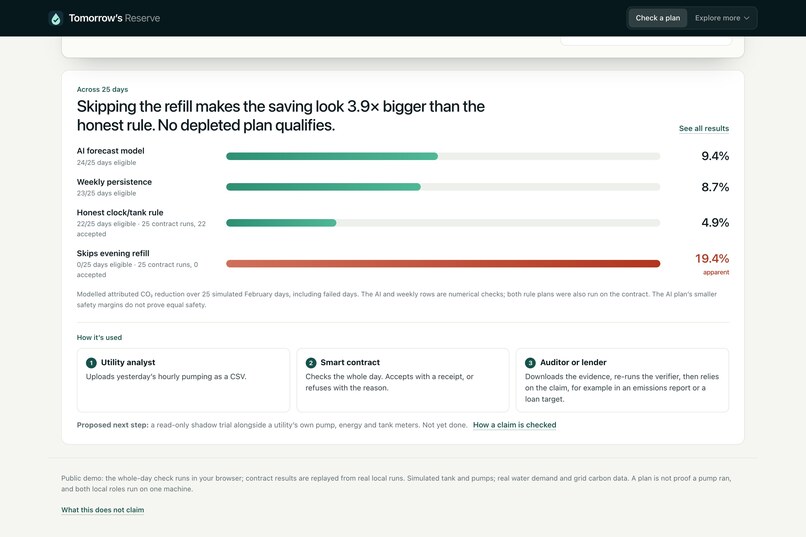Select the Utility analyst card
Viewport: 806px width, 537px height.
pyautogui.click(x=184, y=380)
